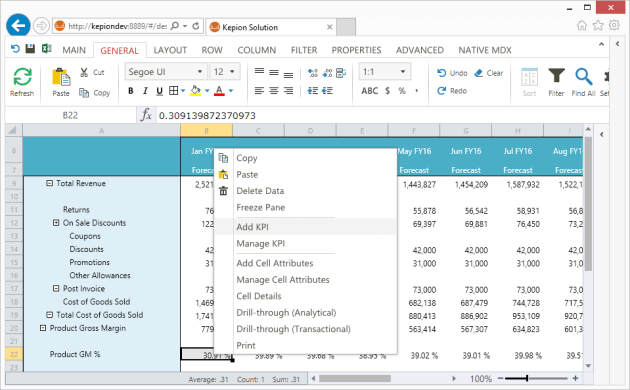The width and height of the screenshot is (630, 390).
Task: Click the zoom slider handle
Action: pos(527,378)
